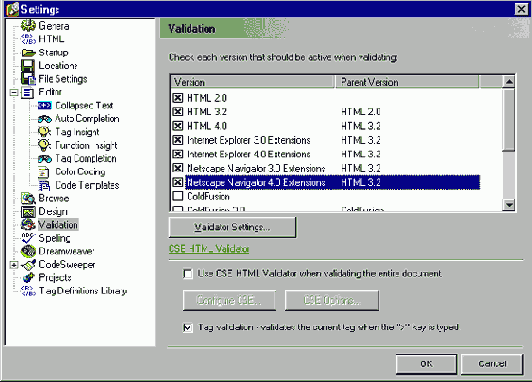Click the Locations disk icon
Image resolution: width=532 pixels, height=382 pixels.
pos(27,65)
